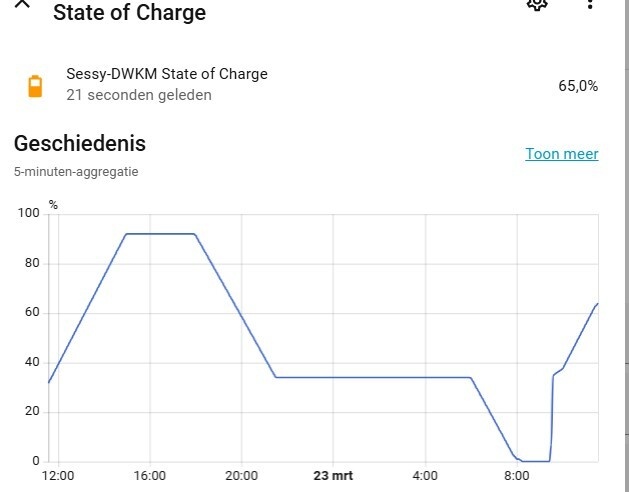
Task: Click the flat line segment above '23 mrt'
Action: (x=333, y=377)
